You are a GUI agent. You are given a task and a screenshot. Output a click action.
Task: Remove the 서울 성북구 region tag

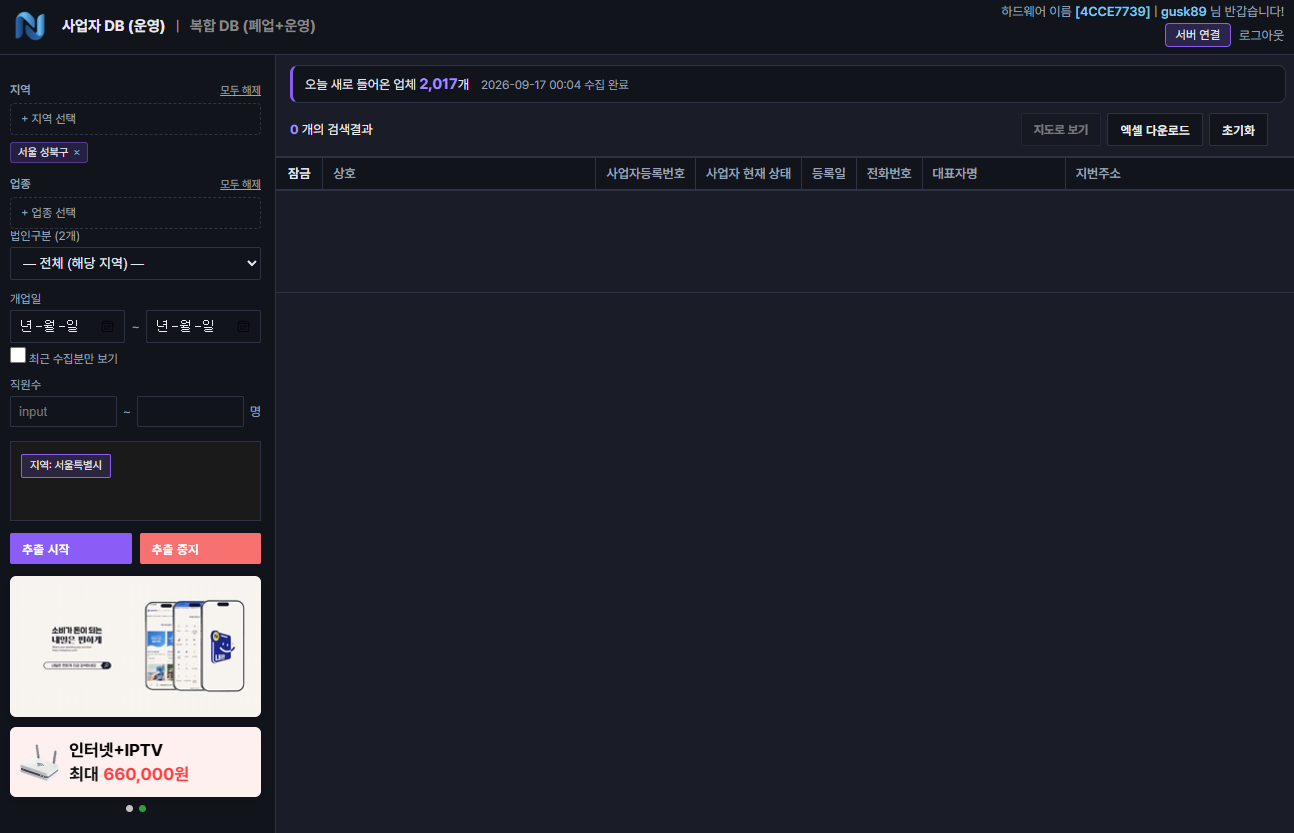(77, 152)
